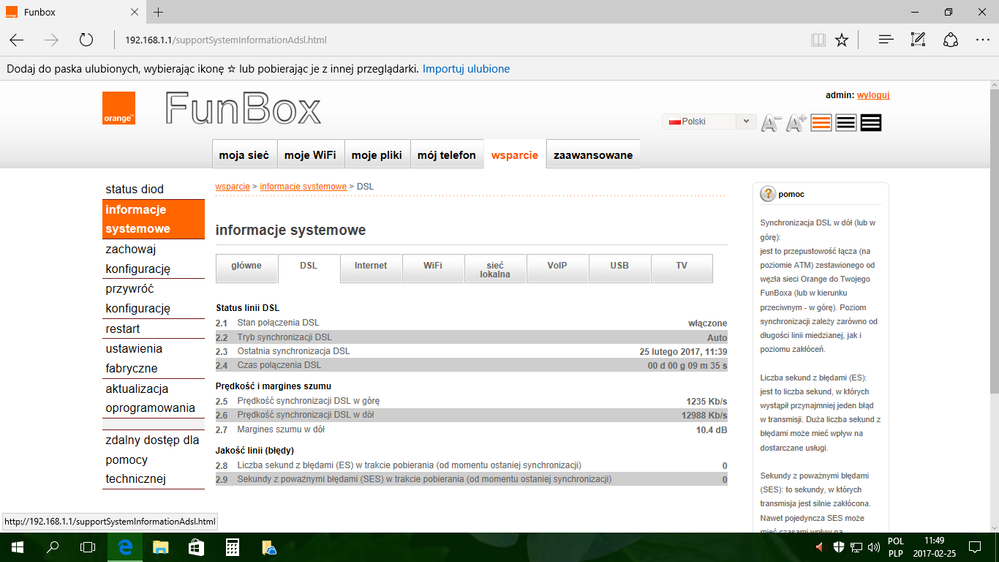Reload the page with the refresh icon
The width and height of the screenshot is (999, 562).
coord(86,40)
